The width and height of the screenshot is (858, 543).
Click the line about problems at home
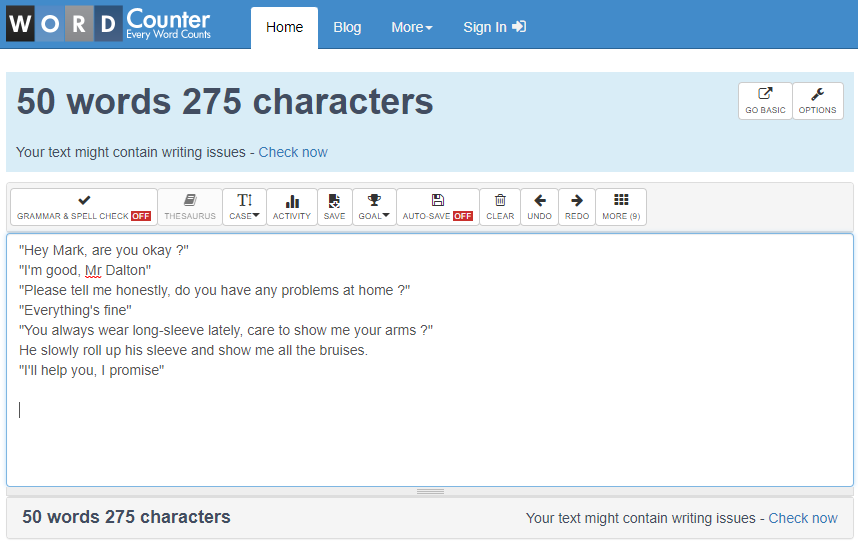coord(214,290)
